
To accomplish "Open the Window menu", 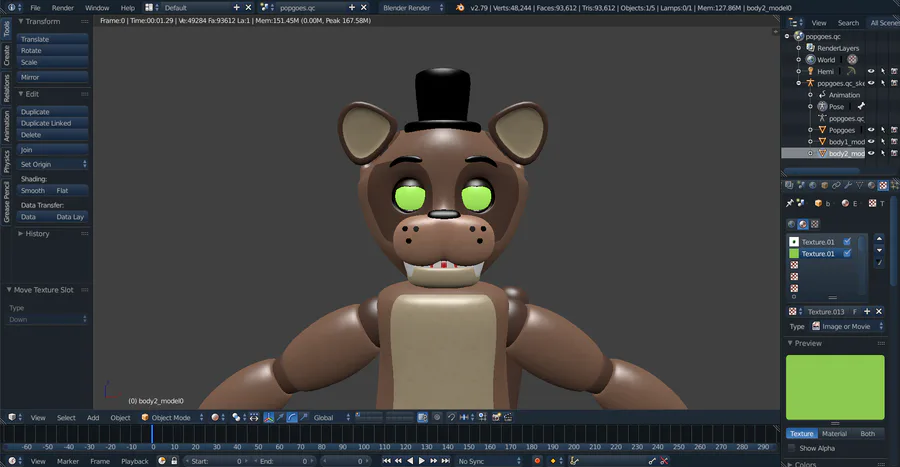I will point(97,8).
